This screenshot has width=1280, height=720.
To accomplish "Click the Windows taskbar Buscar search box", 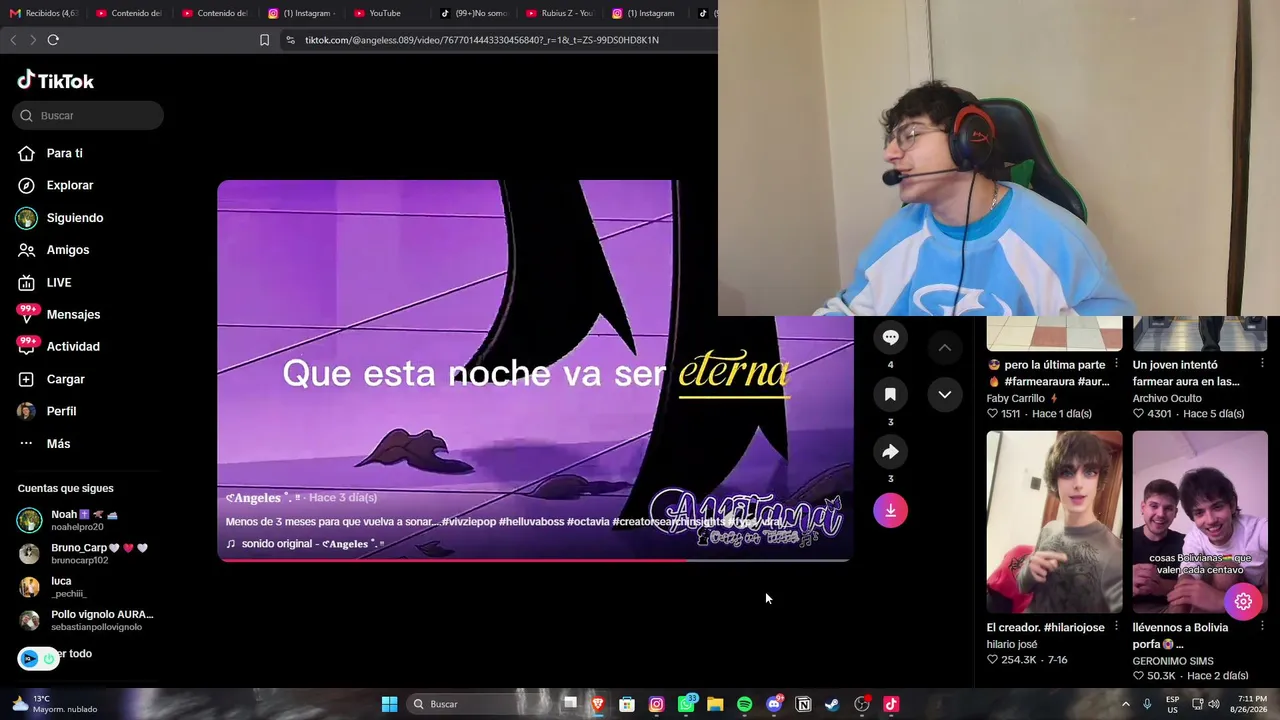I will coord(482,704).
